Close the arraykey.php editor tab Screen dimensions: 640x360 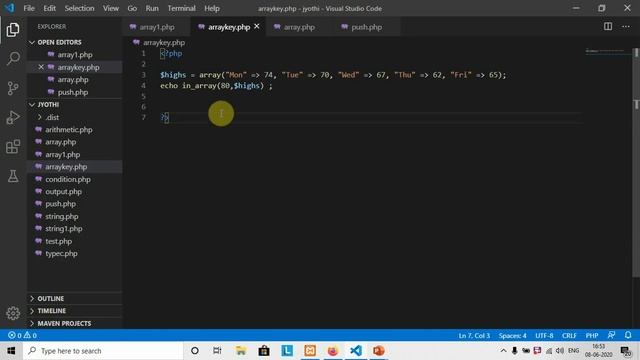tap(257, 26)
